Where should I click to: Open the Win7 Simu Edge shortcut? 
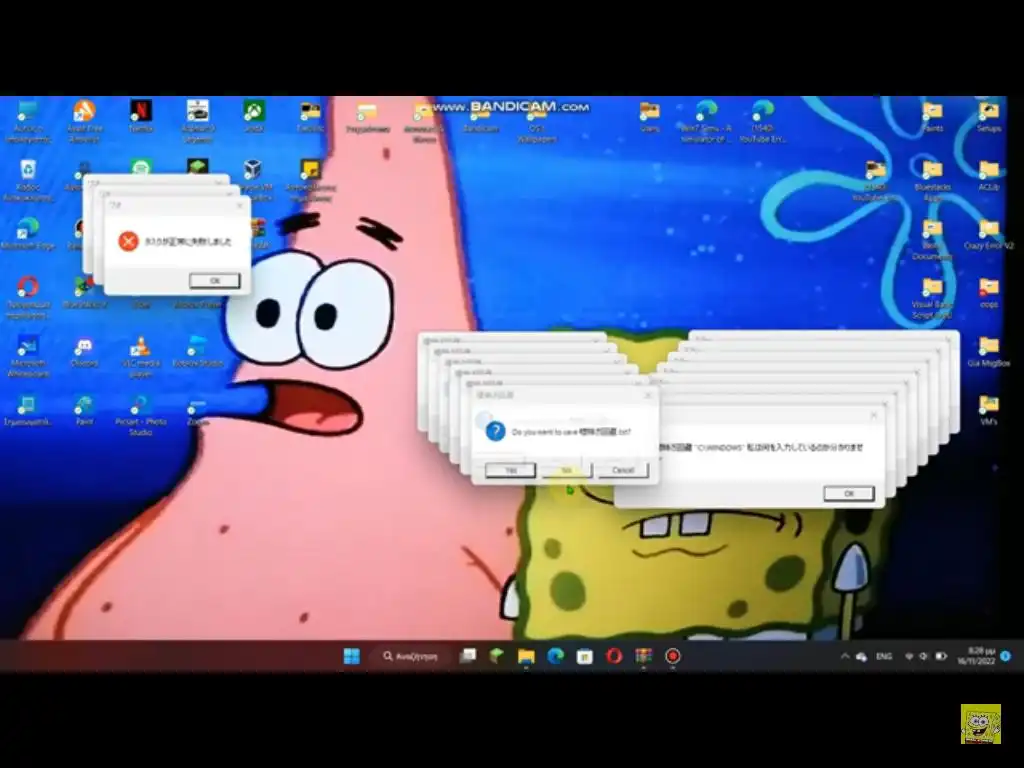pyautogui.click(x=706, y=120)
